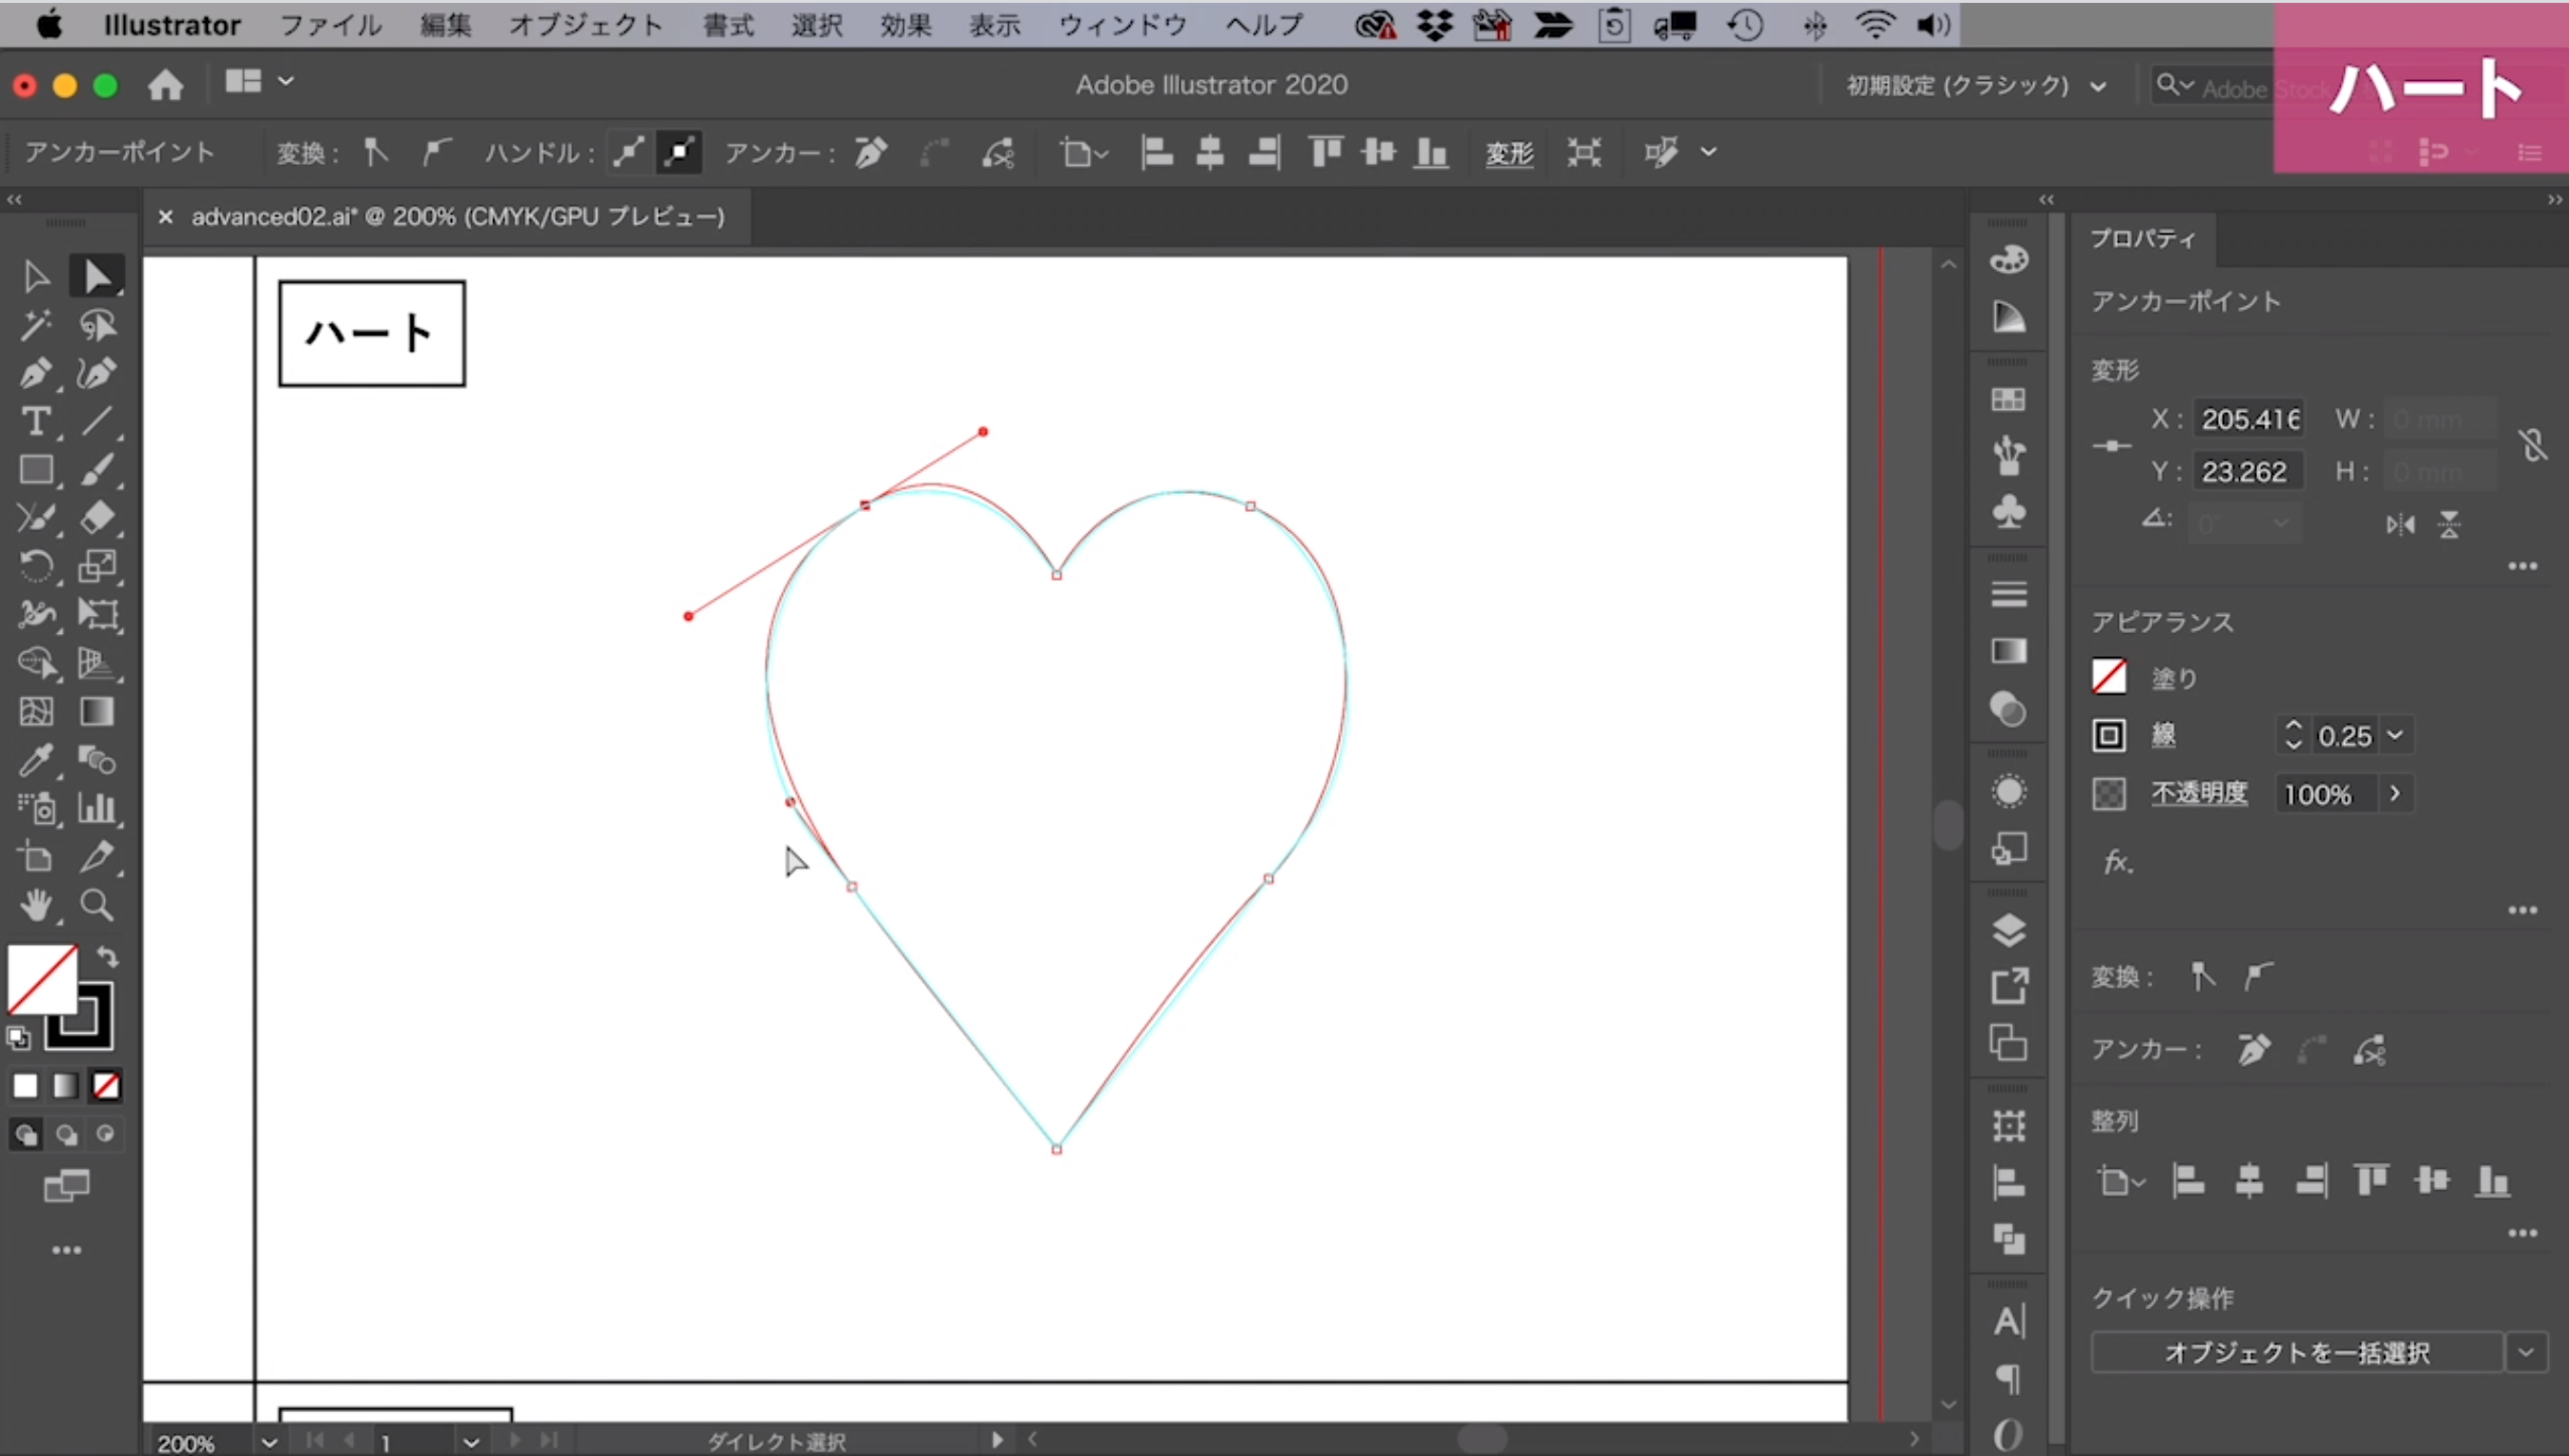Choose the Eyedropper tool
Viewport: 2569px width, 1456px height.
pos(35,760)
